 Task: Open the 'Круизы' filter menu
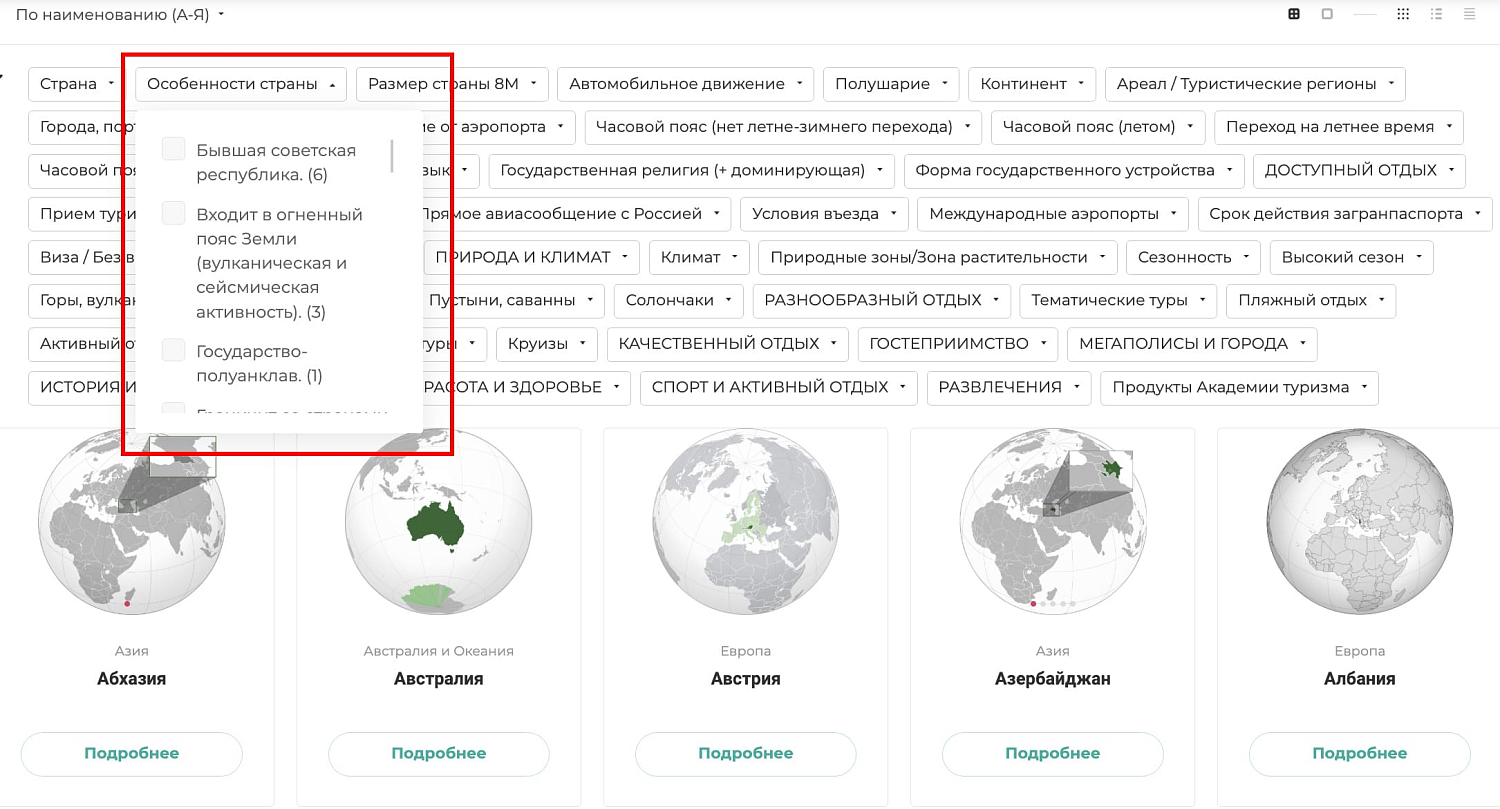(x=546, y=344)
